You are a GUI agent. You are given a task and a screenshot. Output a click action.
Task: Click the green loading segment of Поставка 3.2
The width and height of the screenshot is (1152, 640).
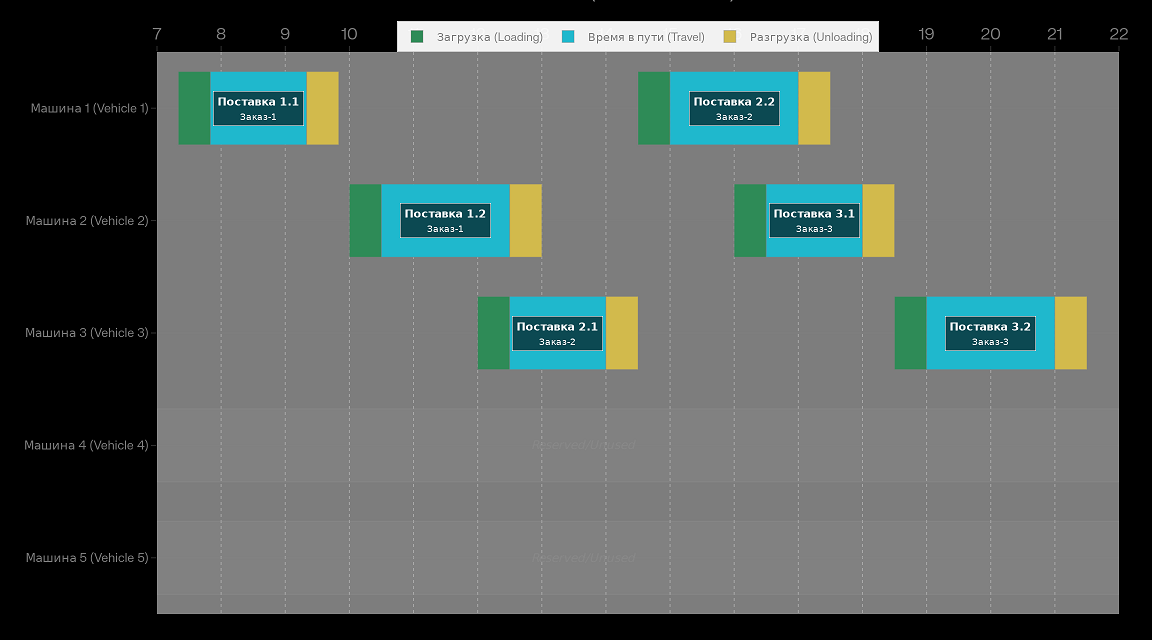(910, 333)
